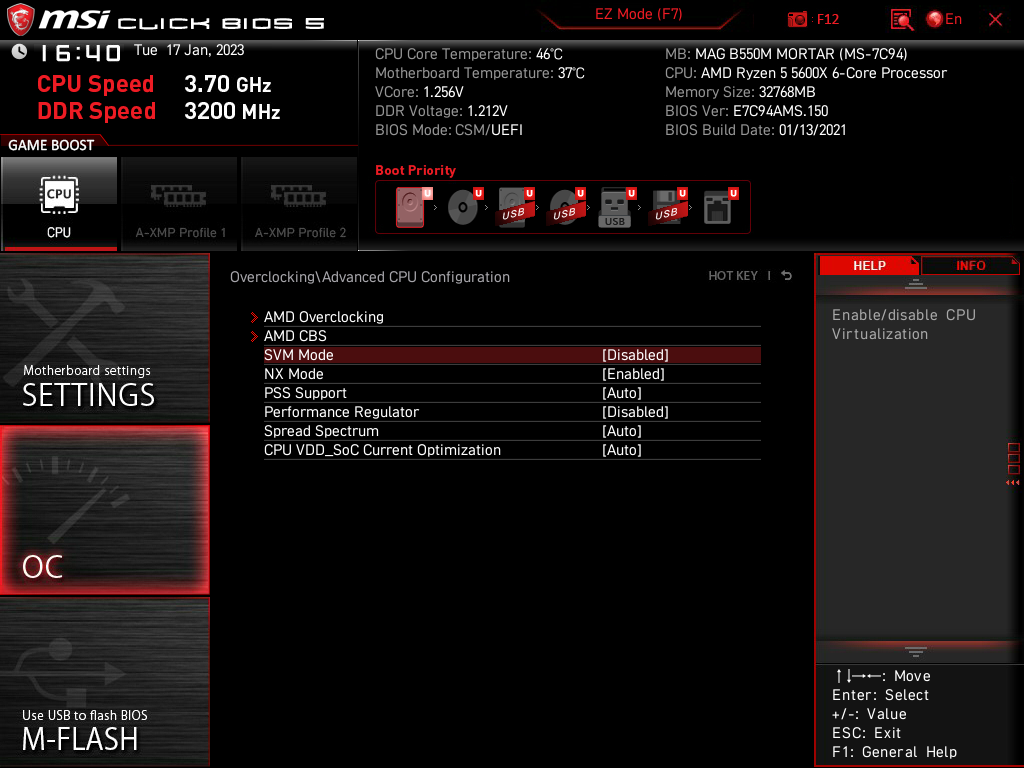Click the HOT KEY label
1024x768 pixels.
[733, 276]
